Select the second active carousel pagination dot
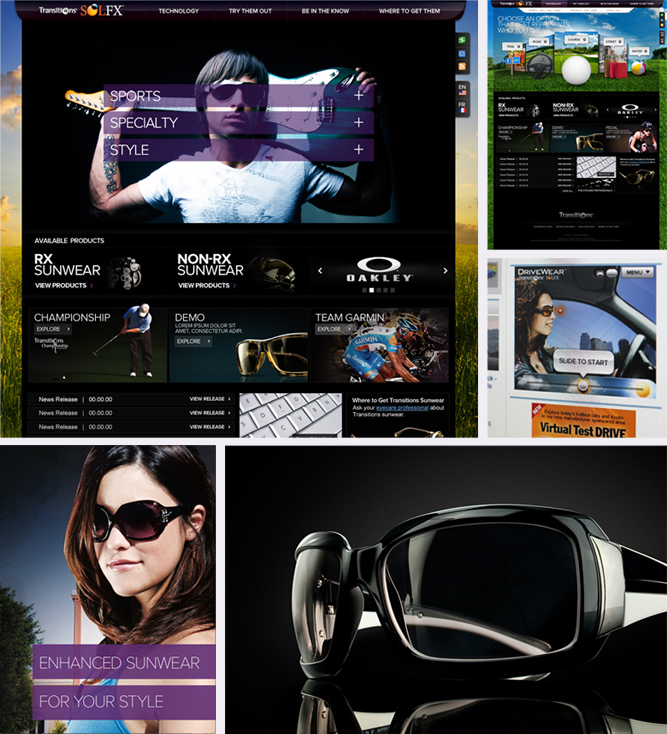Image resolution: width=667 pixels, height=734 pixels. point(371,290)
